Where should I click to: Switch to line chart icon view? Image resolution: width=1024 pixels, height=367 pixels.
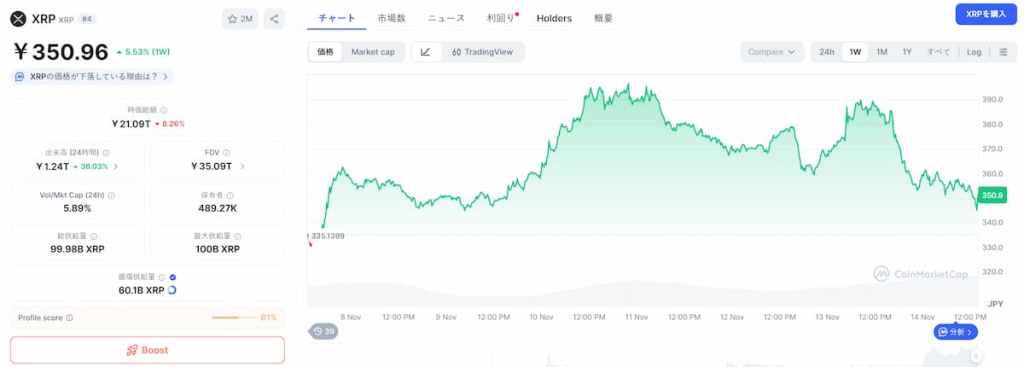point(426,52)
